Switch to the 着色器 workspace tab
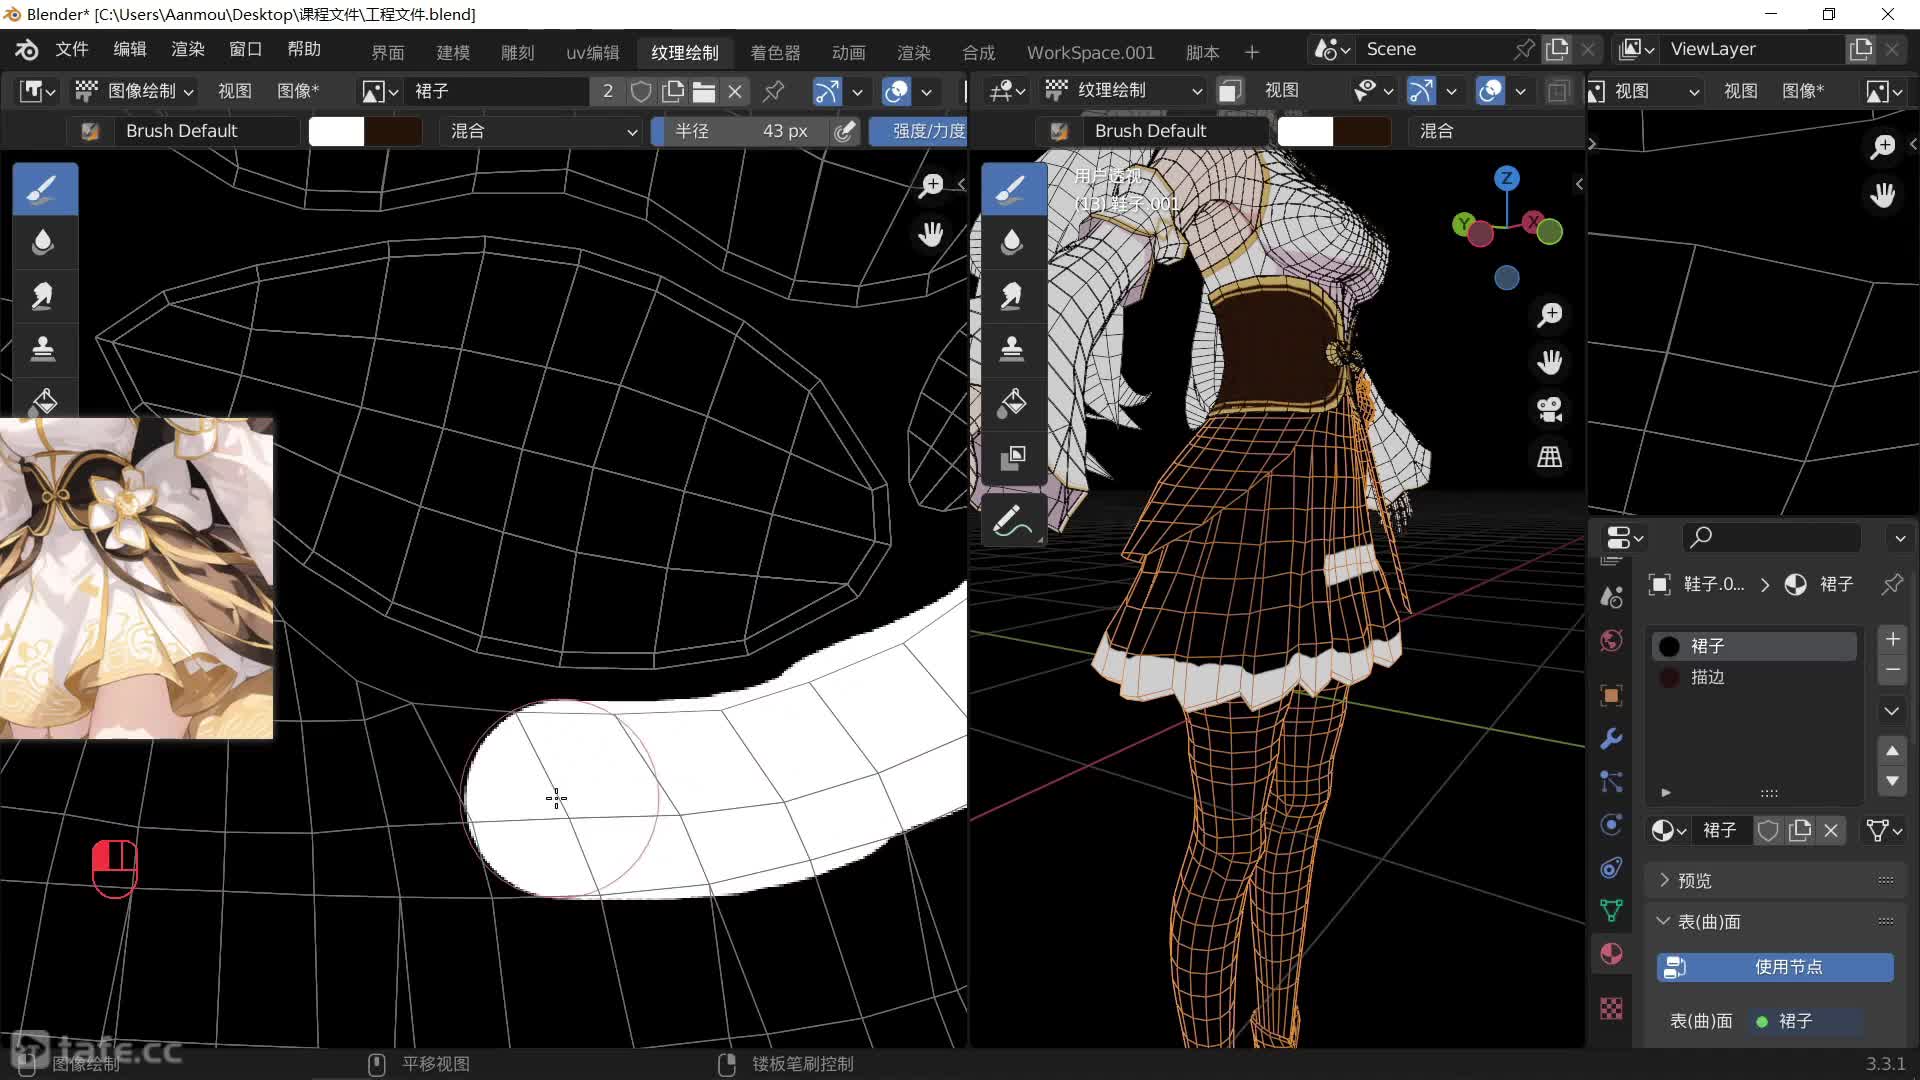1920x1080 pixels. [776, 52]
